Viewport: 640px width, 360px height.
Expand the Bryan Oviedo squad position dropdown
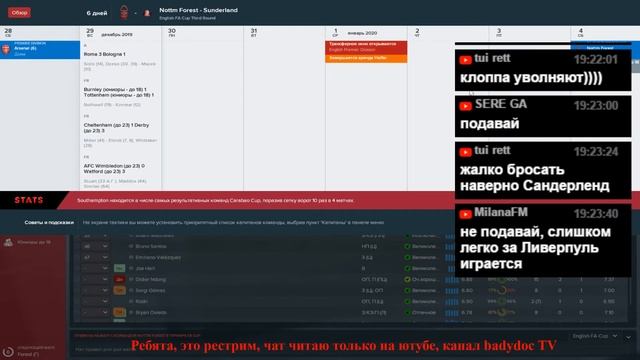(x=105, y=313)
